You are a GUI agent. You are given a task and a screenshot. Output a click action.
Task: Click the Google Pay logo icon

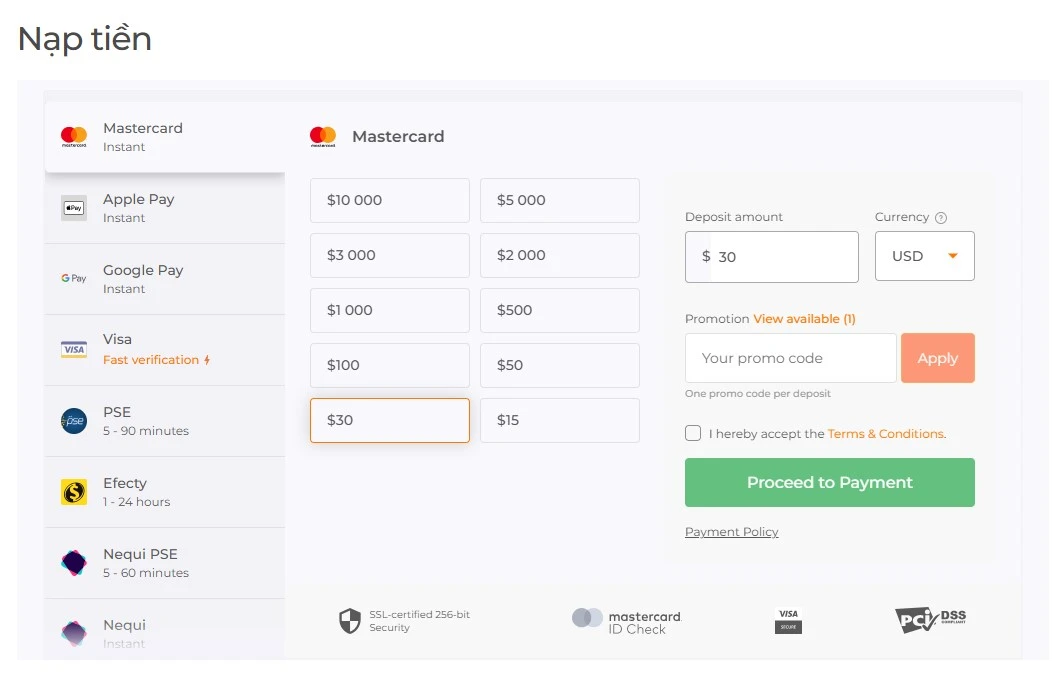(74, 279)
